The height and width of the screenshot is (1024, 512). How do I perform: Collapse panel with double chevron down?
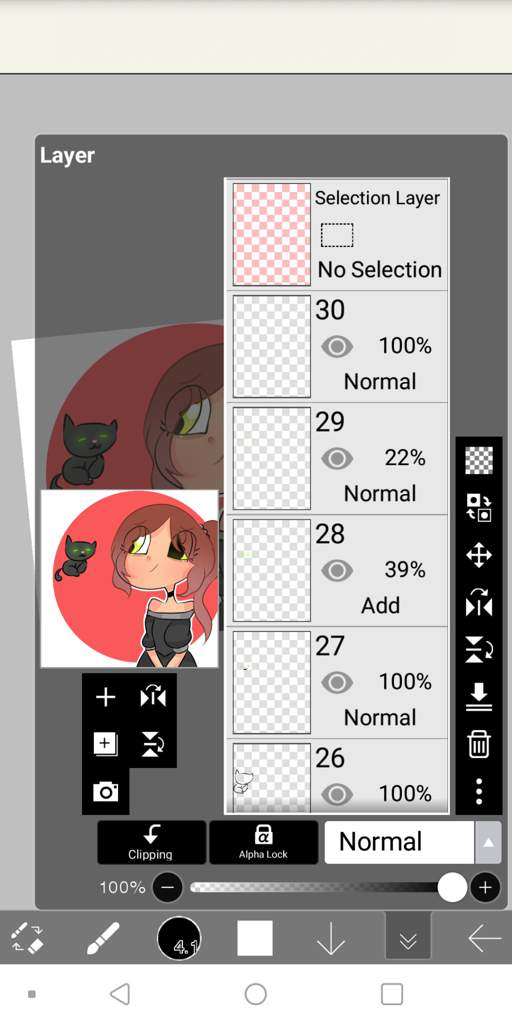[408, 938]
